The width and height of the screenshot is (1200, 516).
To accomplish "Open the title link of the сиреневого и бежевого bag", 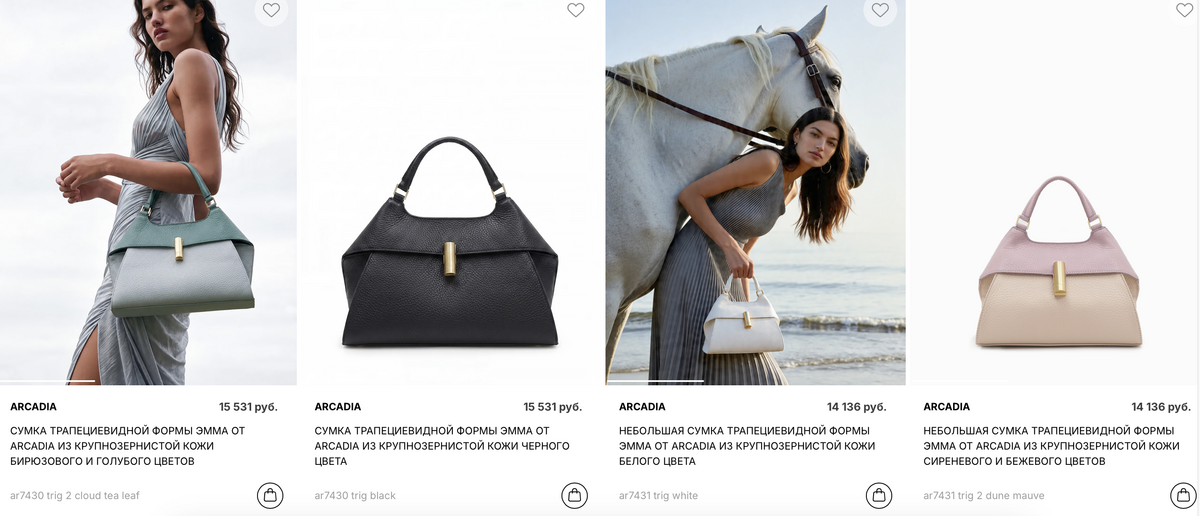I will tap(1051, 446).
